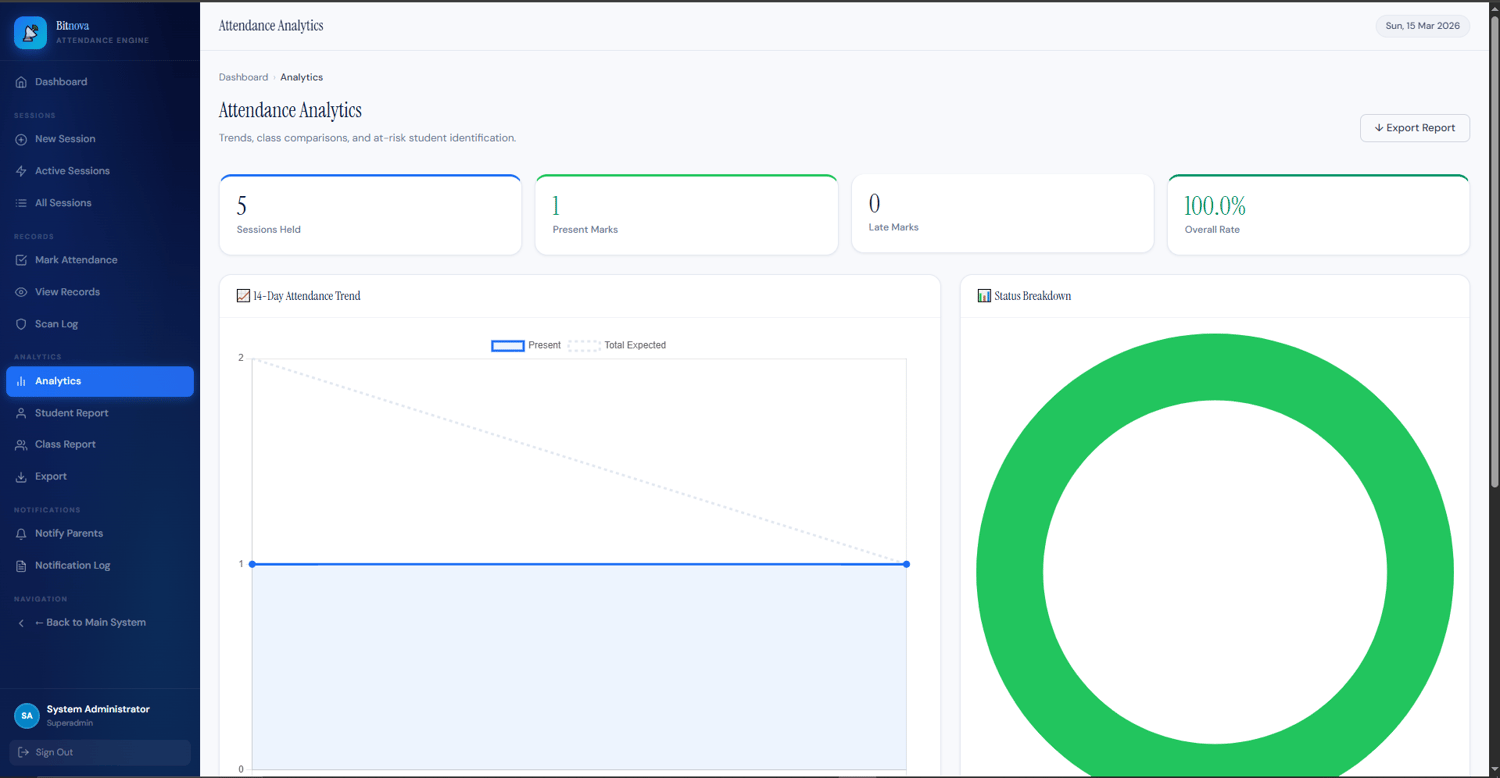Click the All Sessions list icon
1500x778 pixels.
coord(21,203)
